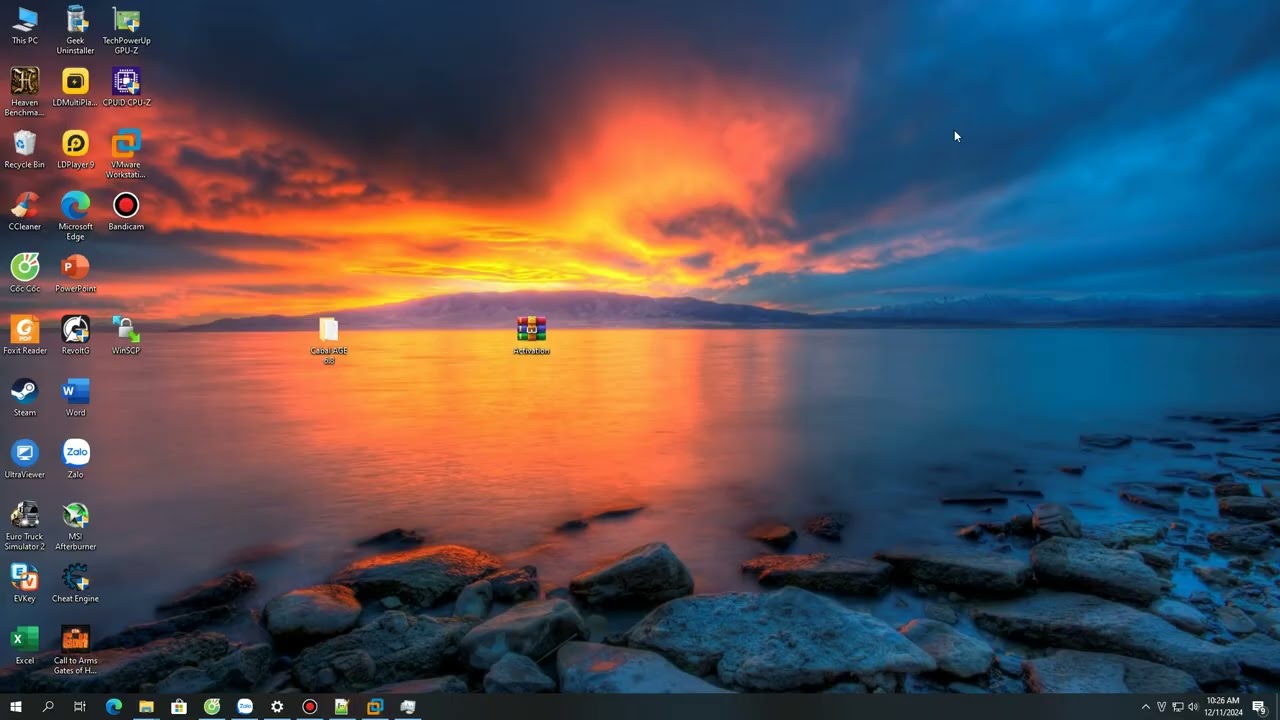Screen dimensions: 1280x720
Task: Select the Excel desktop icon
Action: click(25, 646)
